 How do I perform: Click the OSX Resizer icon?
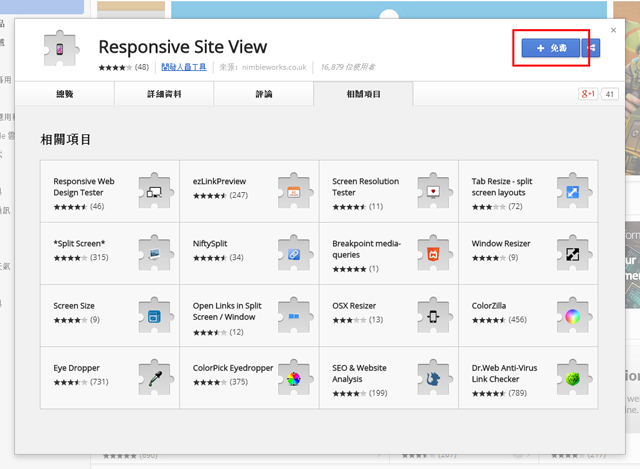pos(435,316)
